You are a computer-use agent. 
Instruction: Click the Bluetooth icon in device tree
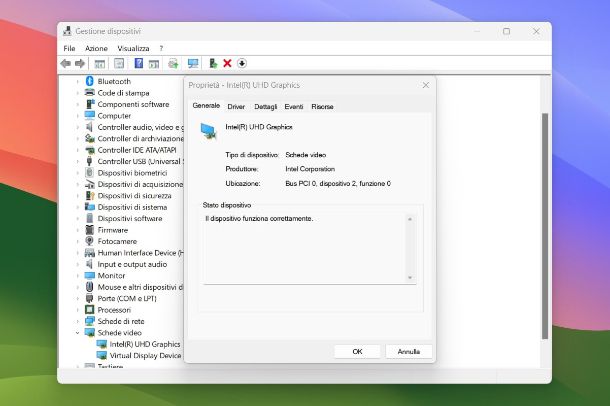point(89,81)
